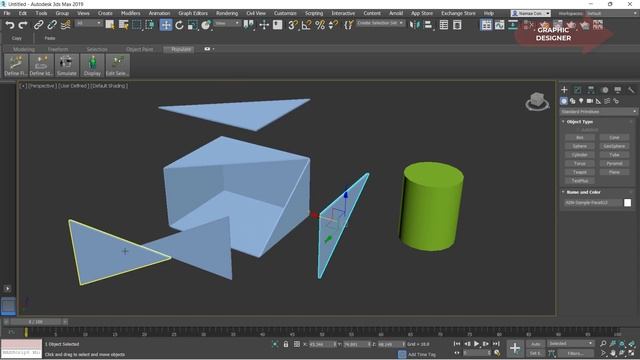Activate the Select and Link chain icon

point(38,25)
